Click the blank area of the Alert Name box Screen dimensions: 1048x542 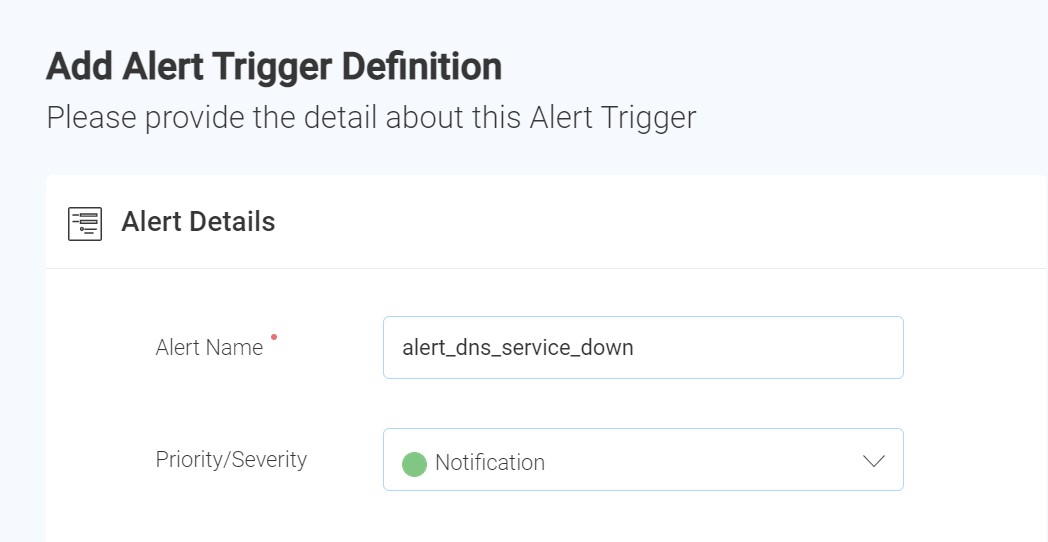point(769,348)
